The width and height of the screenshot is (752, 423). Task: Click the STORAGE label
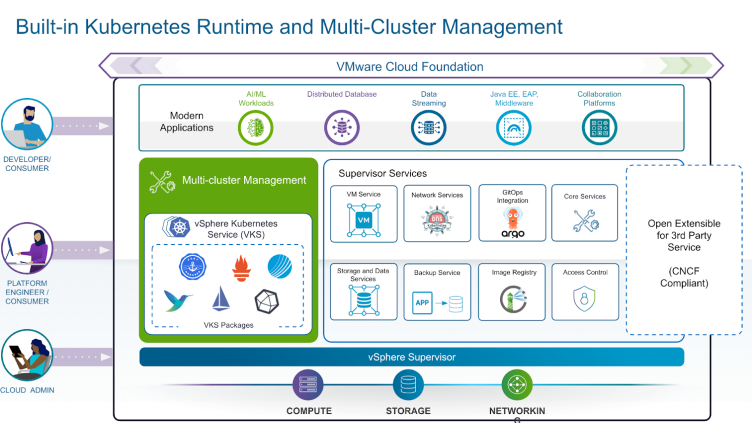[408, 411]
